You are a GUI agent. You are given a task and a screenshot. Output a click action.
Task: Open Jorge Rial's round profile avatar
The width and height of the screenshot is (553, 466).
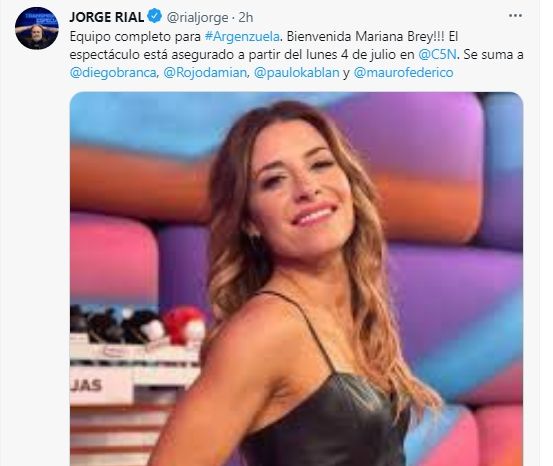point(37,28)
